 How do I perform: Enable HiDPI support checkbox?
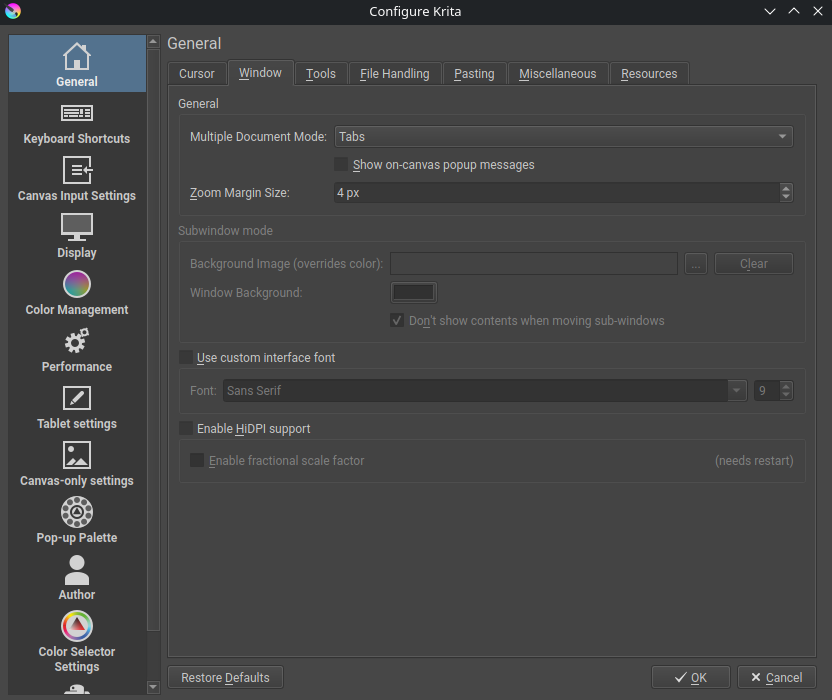click(186, 429)
